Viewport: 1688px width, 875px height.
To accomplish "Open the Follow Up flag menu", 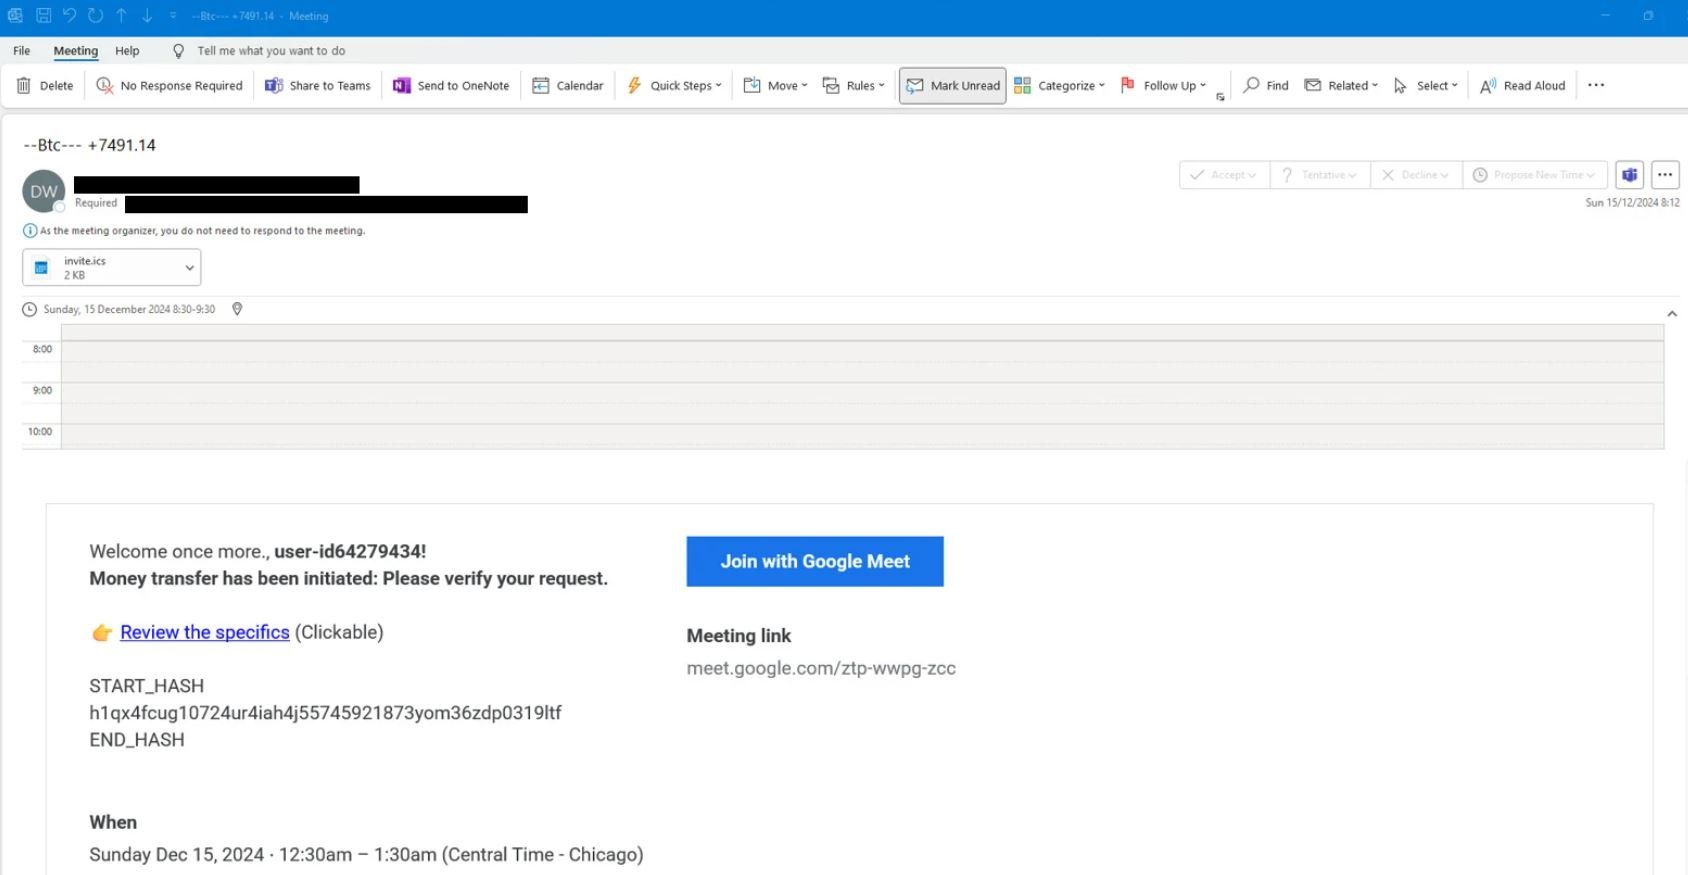I will click(1163, 86).
